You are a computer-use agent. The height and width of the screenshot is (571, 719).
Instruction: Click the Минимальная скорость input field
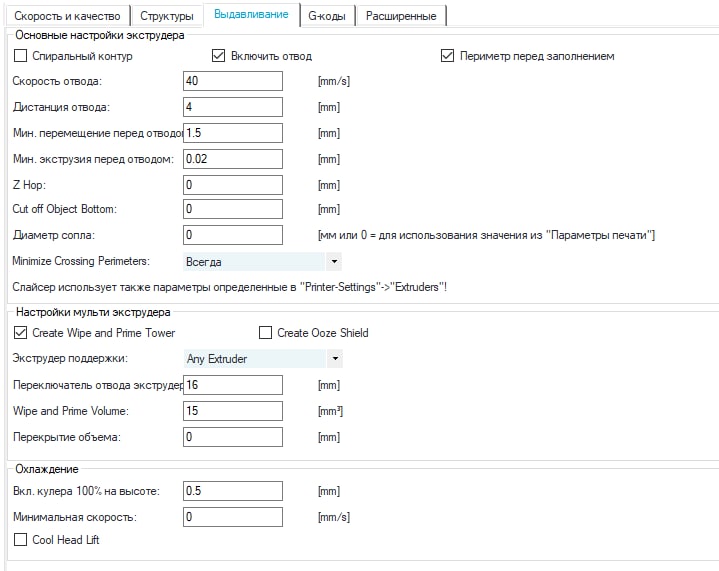[233, 517]
